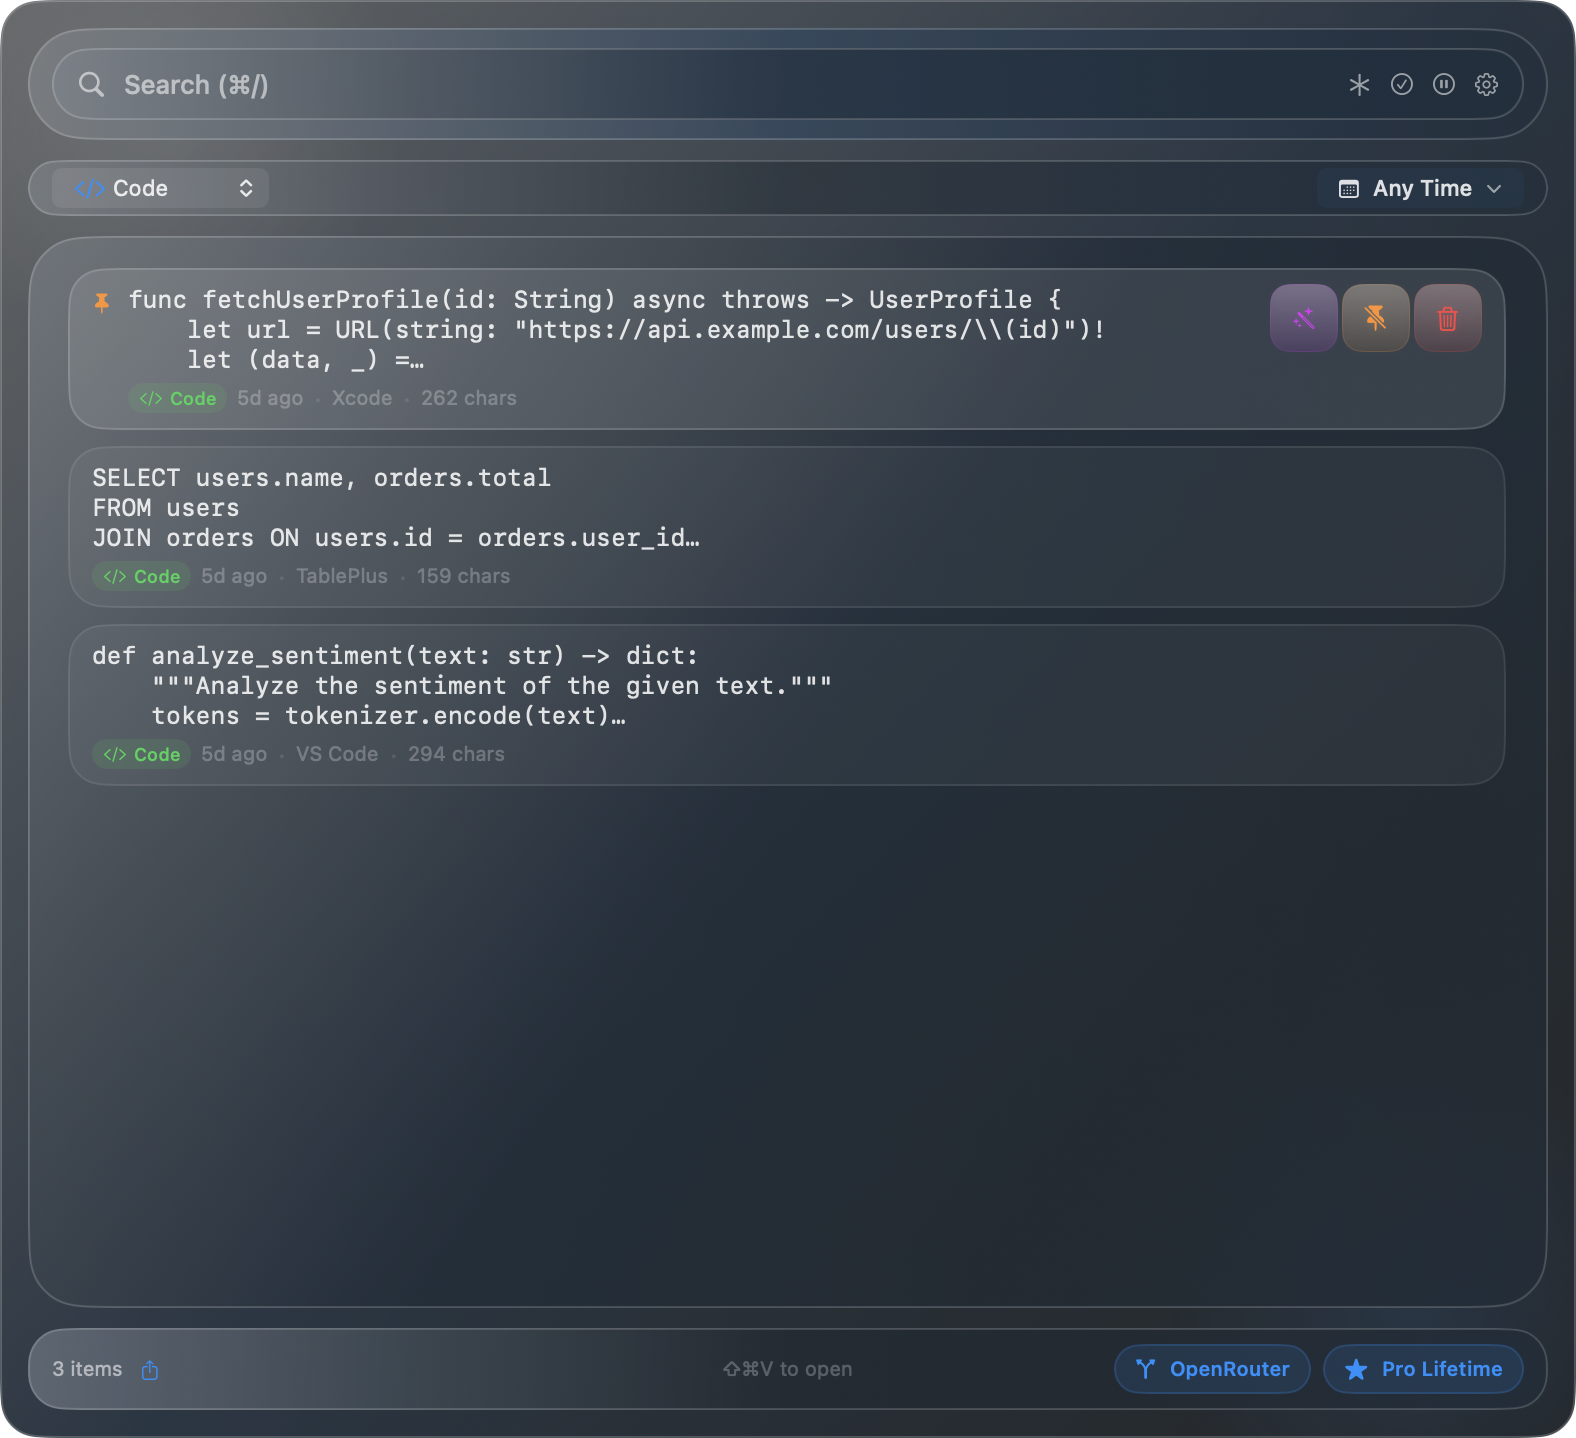
Task: Pause clipboard capture with pause icon
Action: pyautogui.click(x=1444, y=85)
